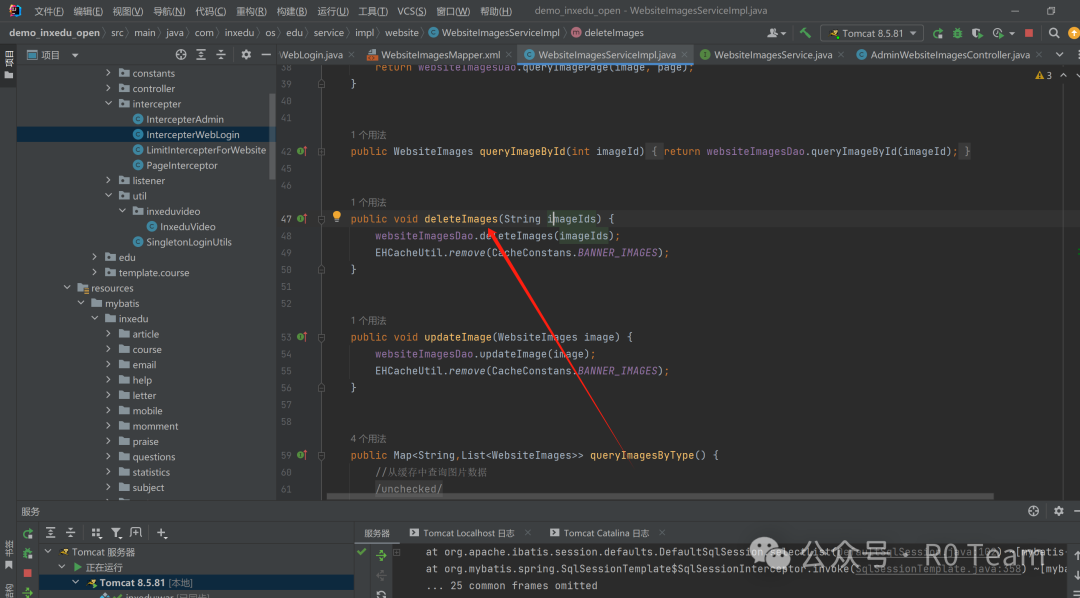Hide the project panel using minus icon
1080x598 pixels.
[x=266, y=54]
